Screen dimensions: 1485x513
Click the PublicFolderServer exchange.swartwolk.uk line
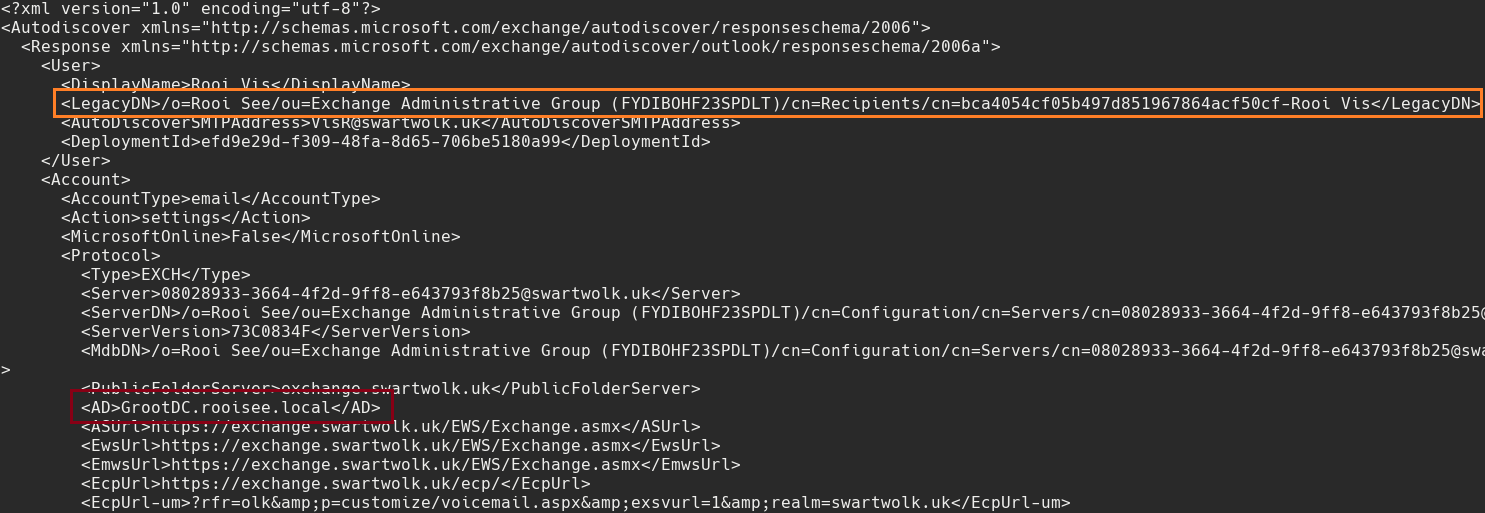coord(390,389)
